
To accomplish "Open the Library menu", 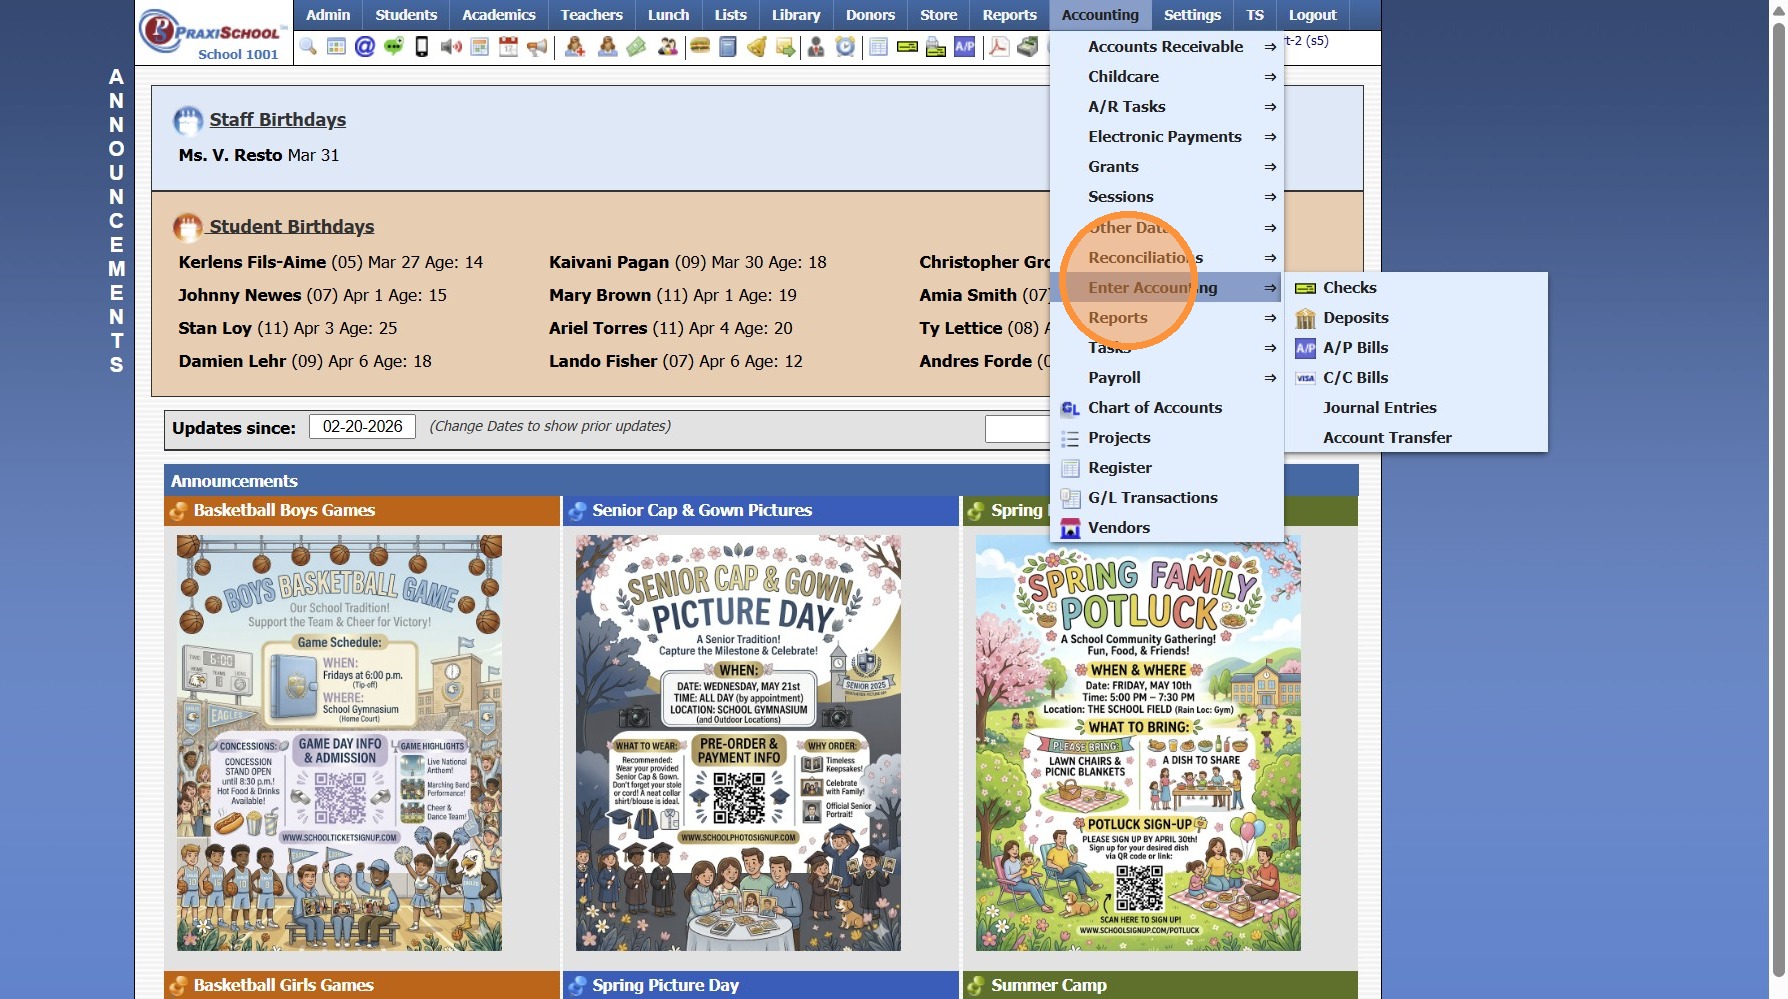I will pyautogui.click(x=796, y=15).
